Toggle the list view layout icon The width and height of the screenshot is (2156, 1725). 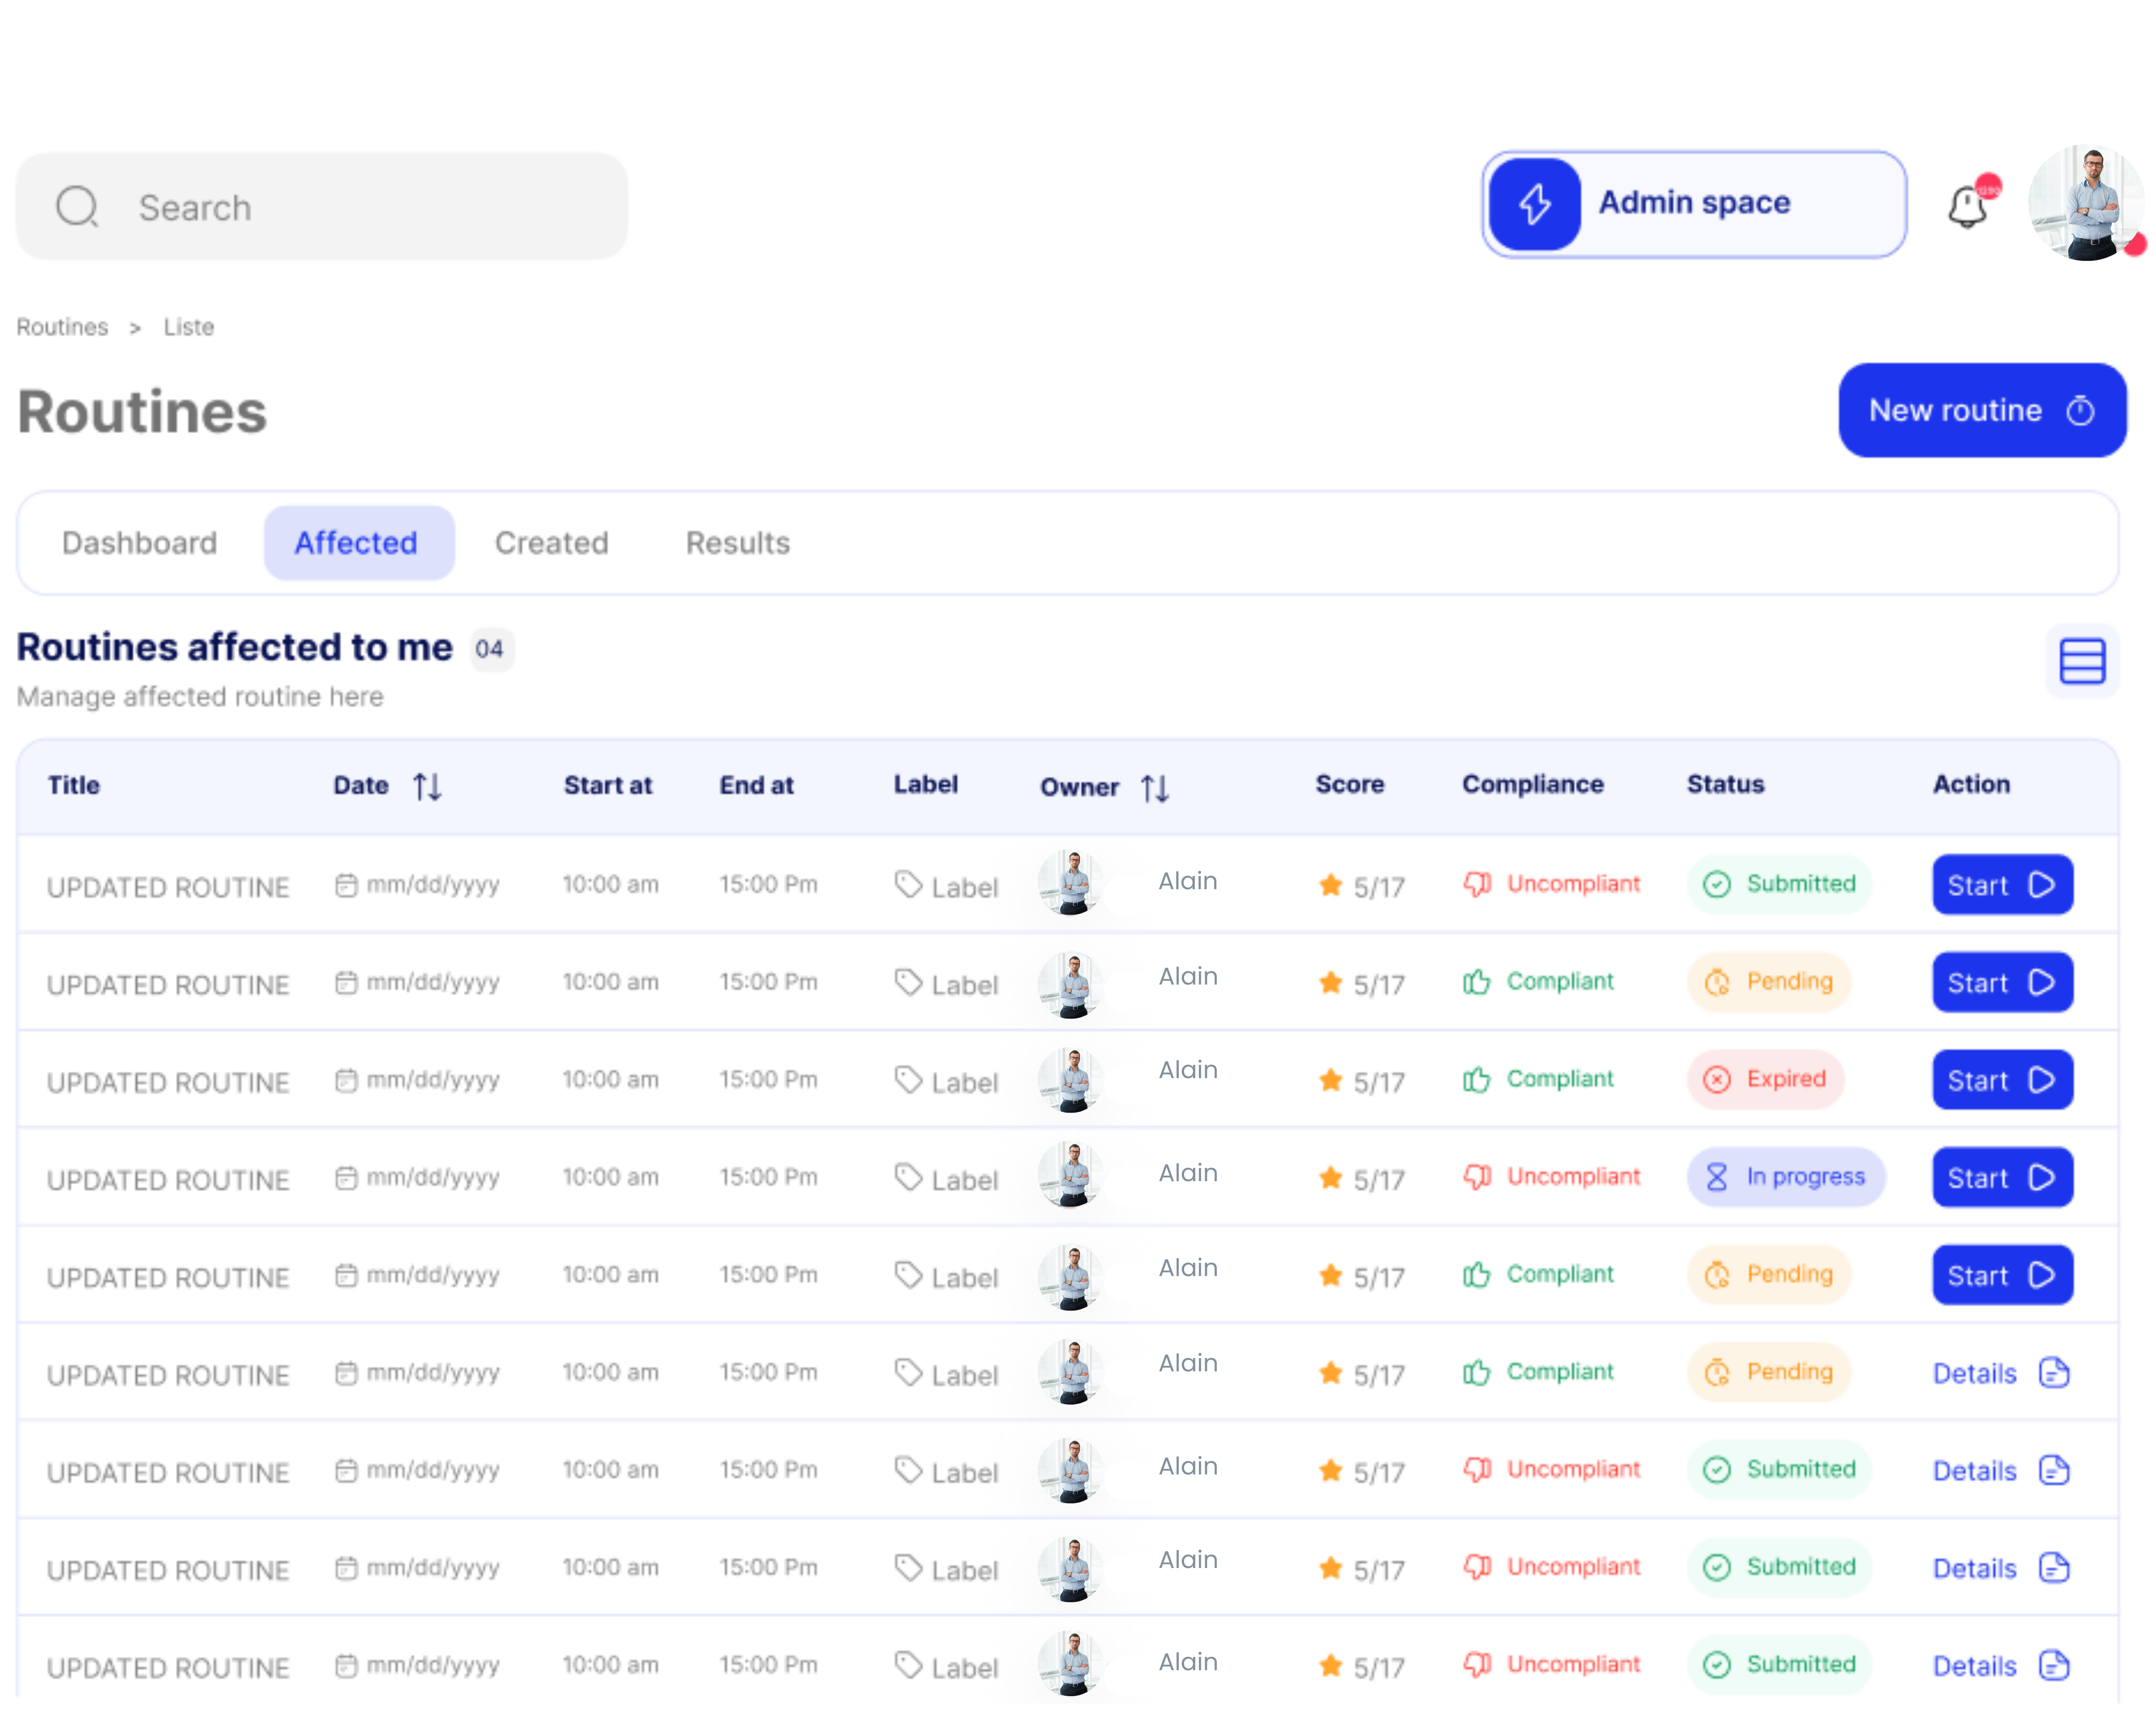[x=2082, y=661]
